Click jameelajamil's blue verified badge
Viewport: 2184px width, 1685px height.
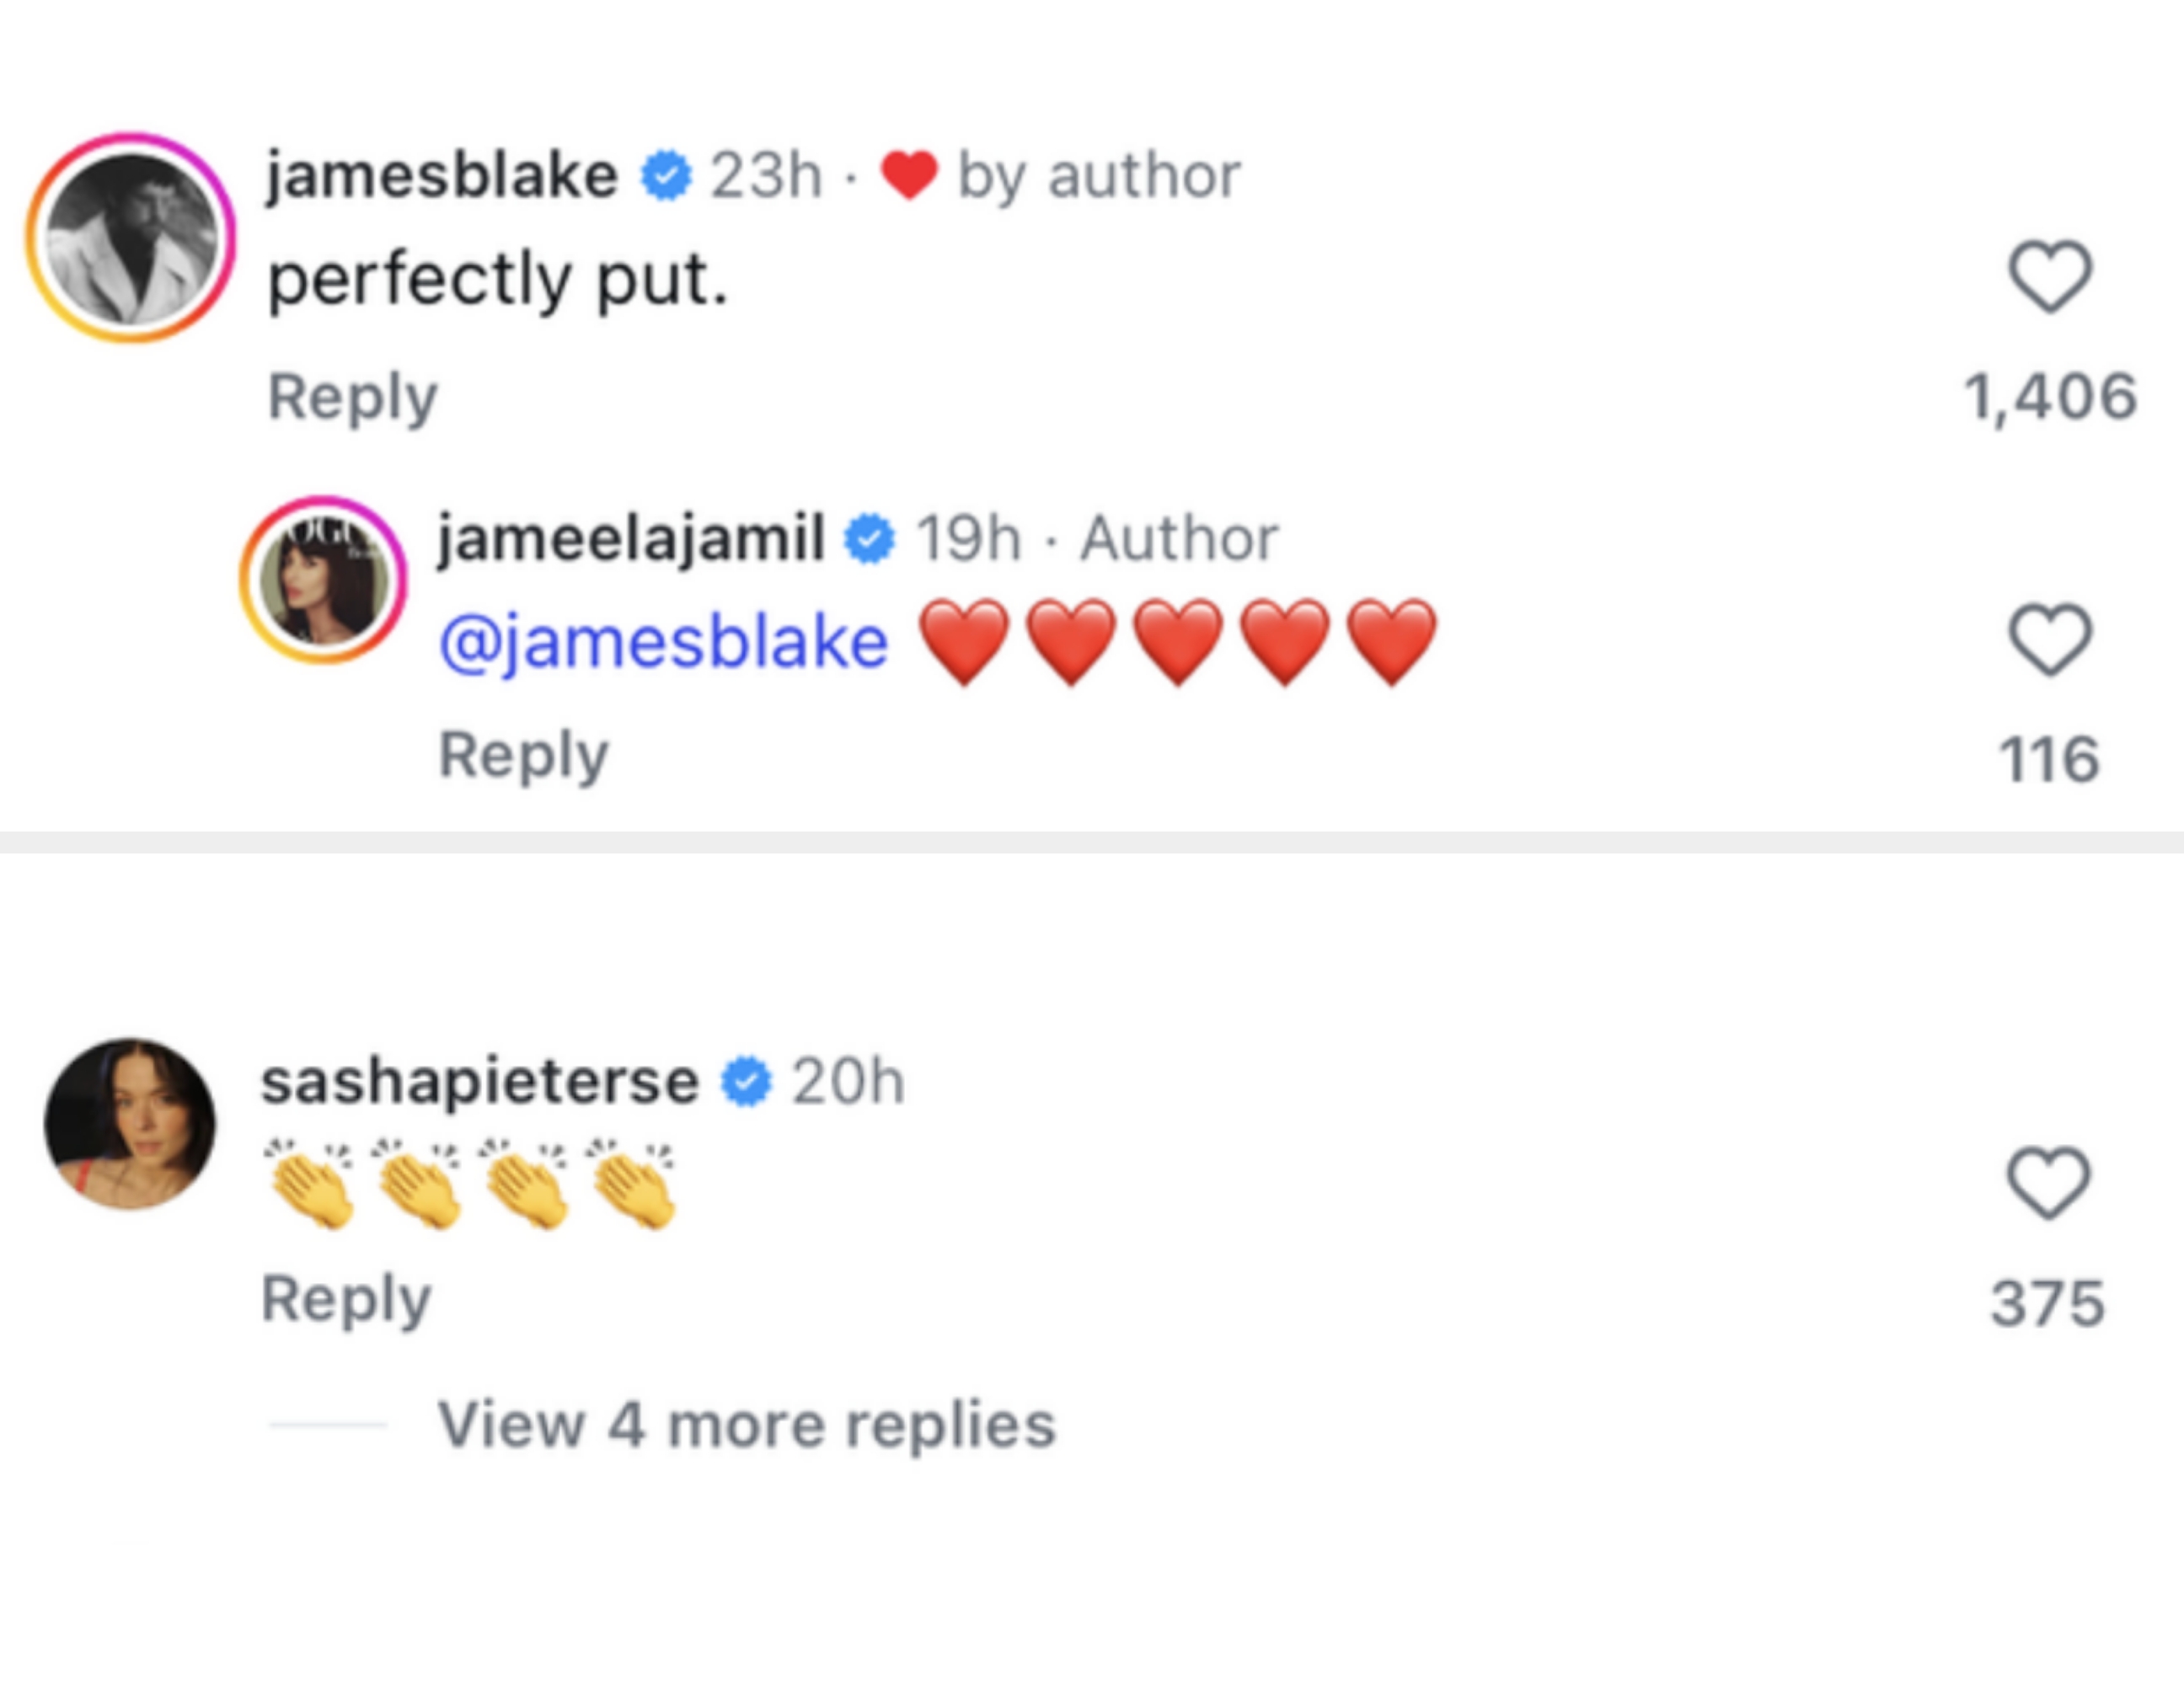pyautogui.click(x=870, y=540)
